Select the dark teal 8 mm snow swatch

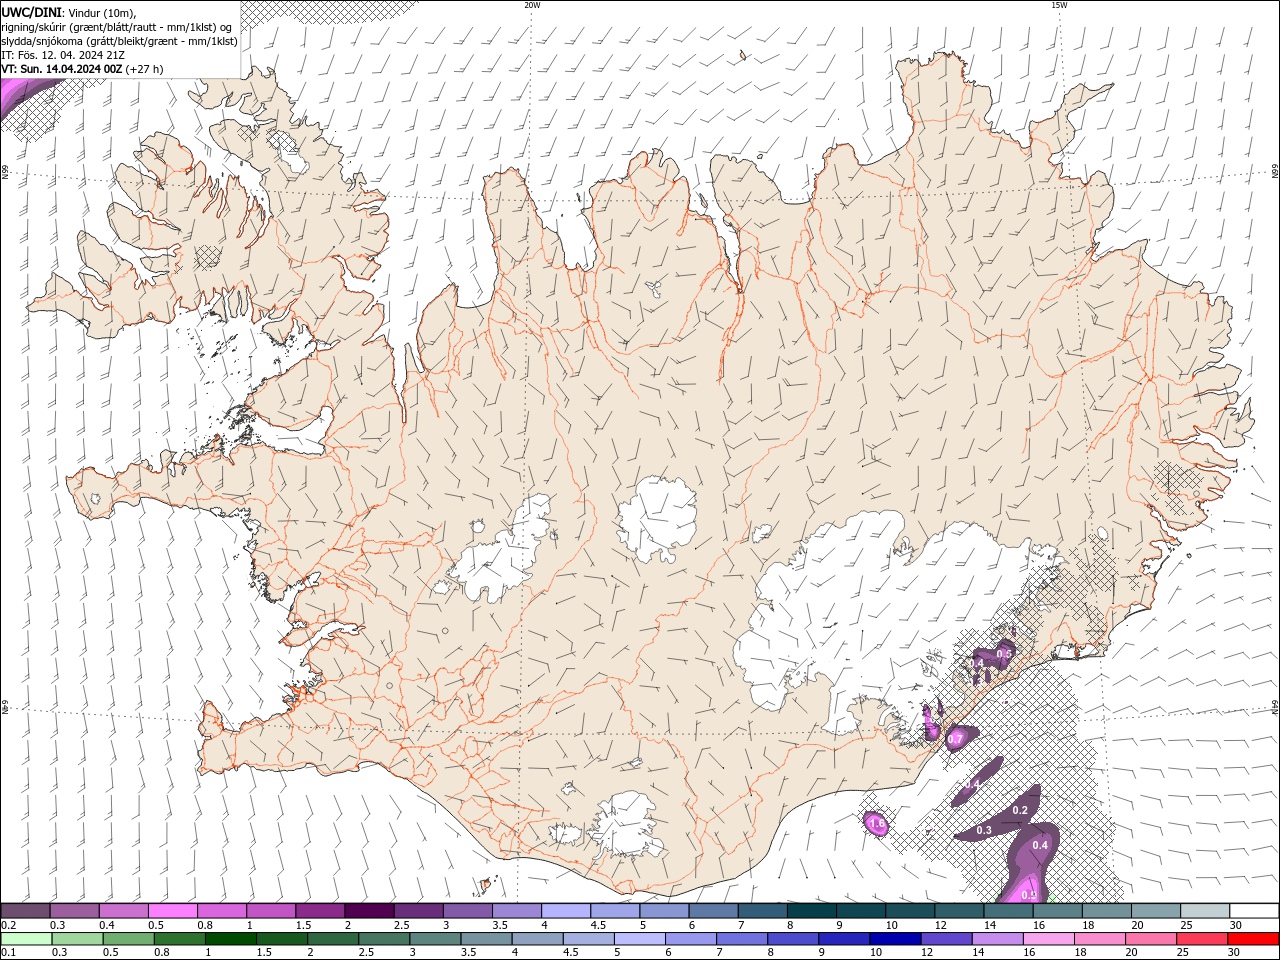[x=812, y=911]
